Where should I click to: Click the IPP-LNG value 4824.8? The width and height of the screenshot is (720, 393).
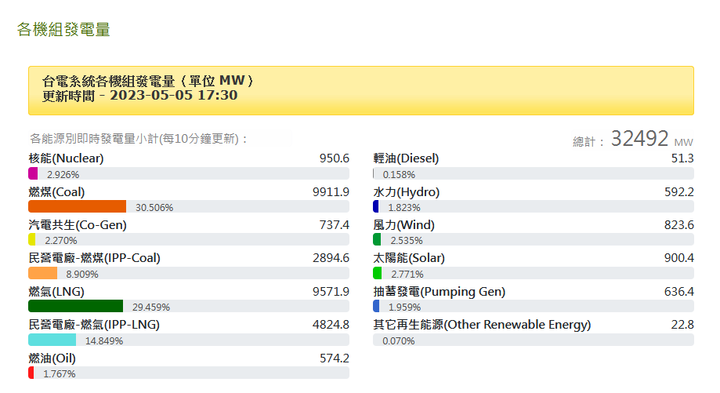click(x=331, y=325)
